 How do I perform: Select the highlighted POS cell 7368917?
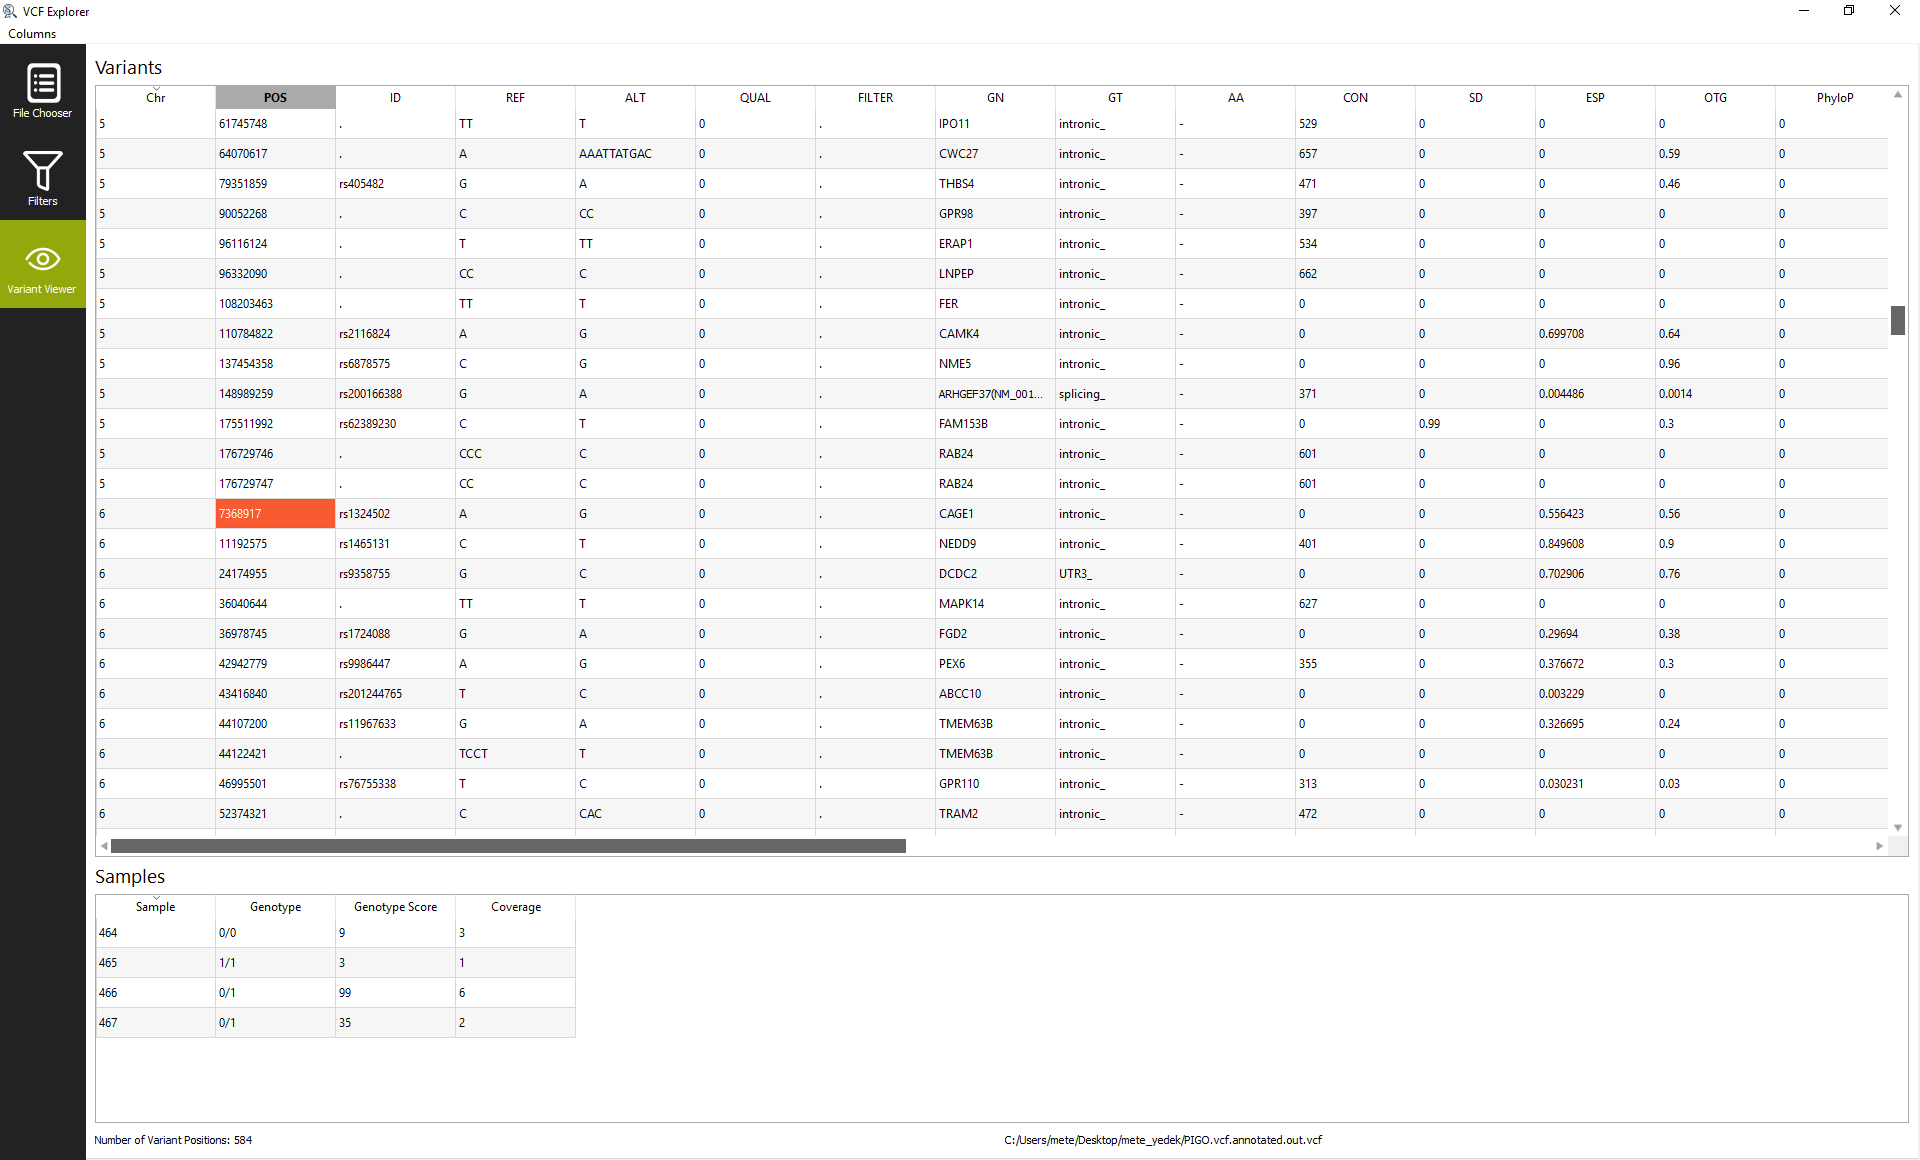point(275,513)
